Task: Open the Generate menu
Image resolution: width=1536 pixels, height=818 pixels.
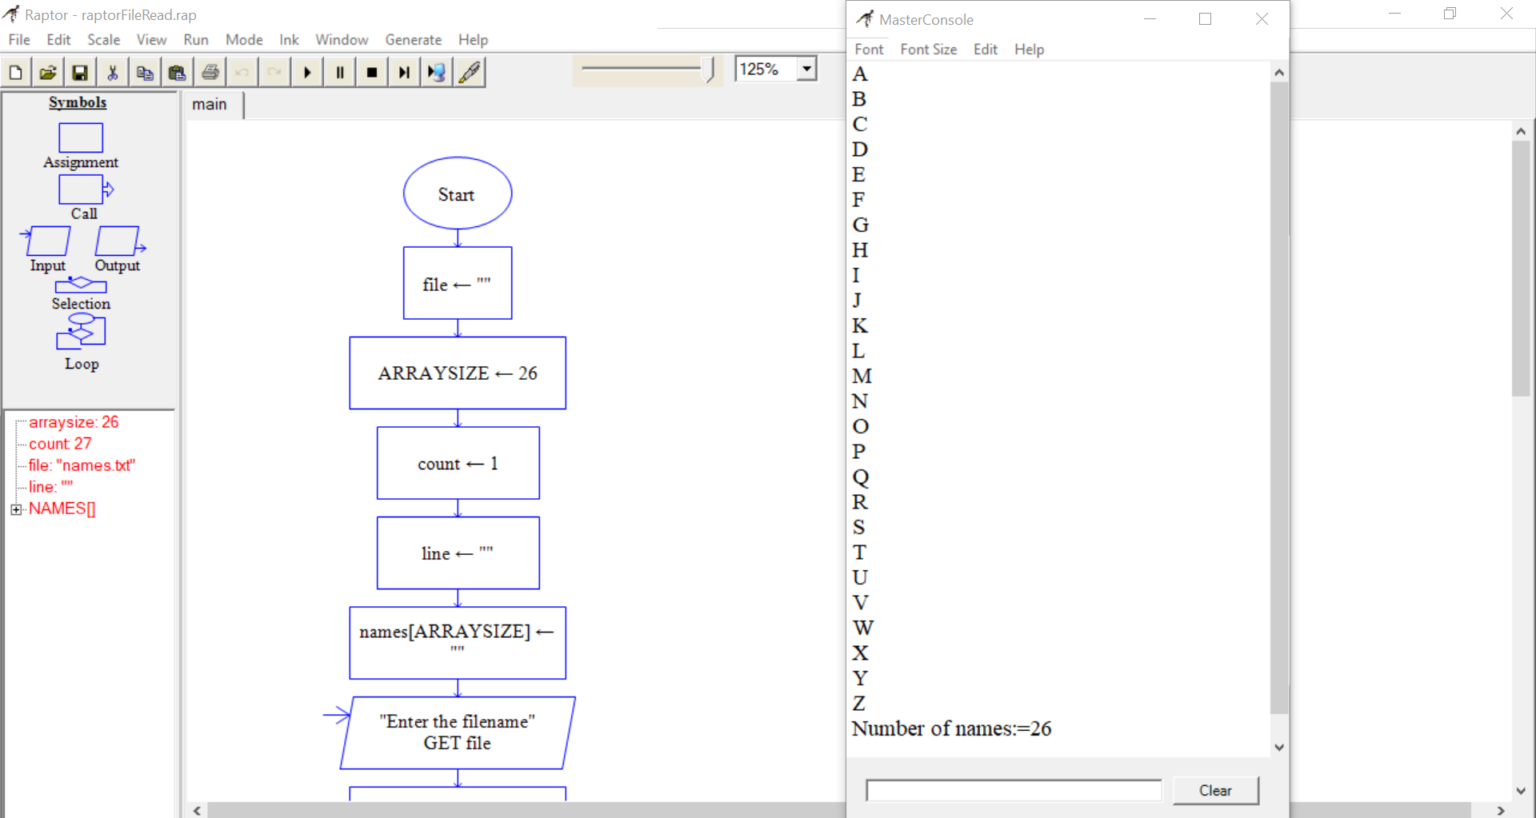Action: pos(413,40)
